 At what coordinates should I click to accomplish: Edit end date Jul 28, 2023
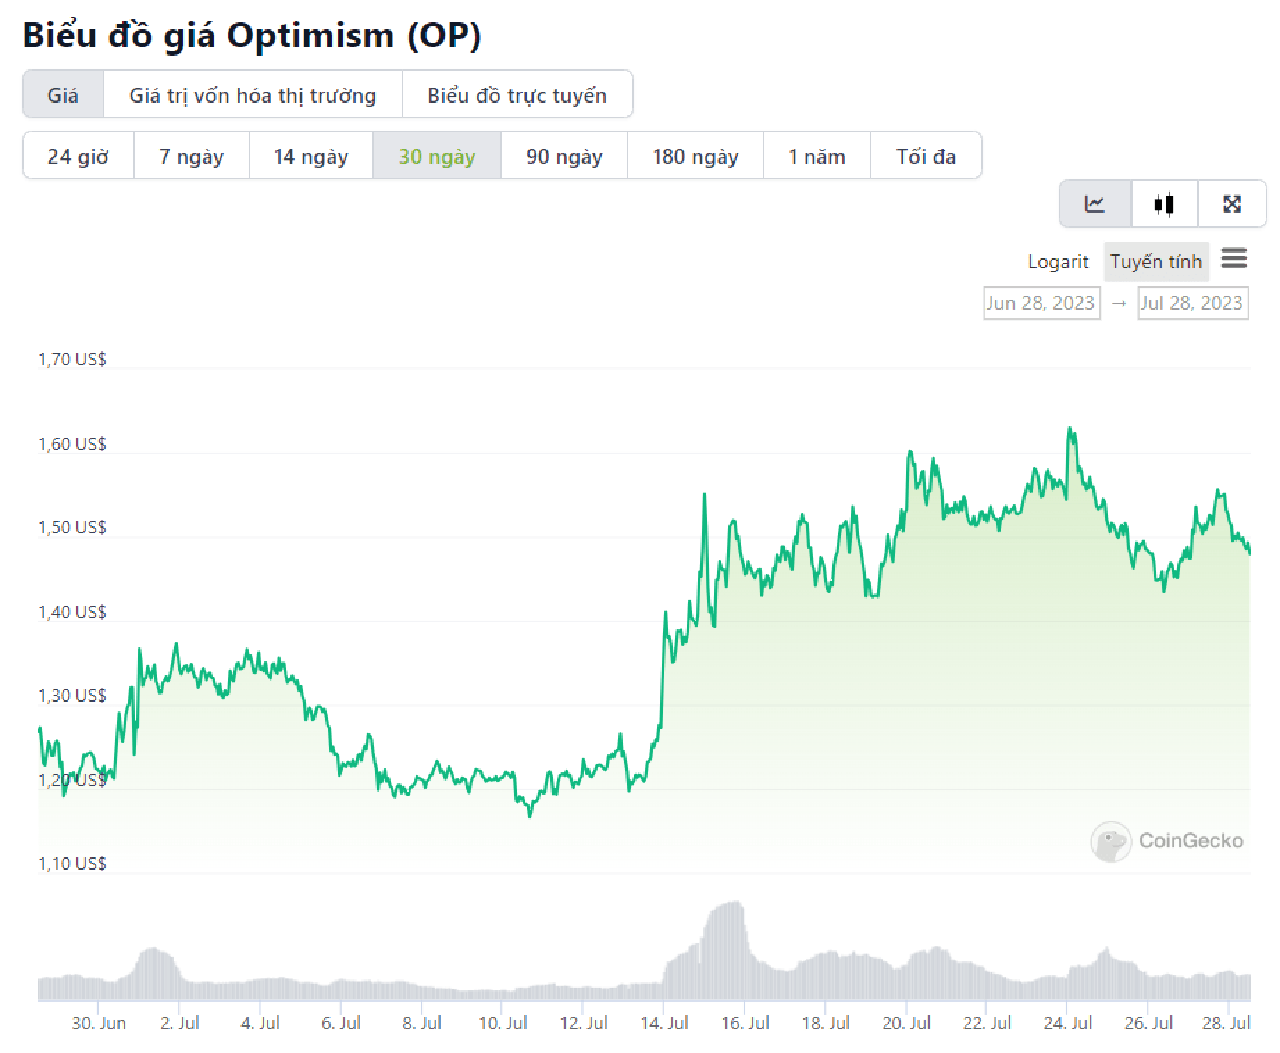point(1192,303)
